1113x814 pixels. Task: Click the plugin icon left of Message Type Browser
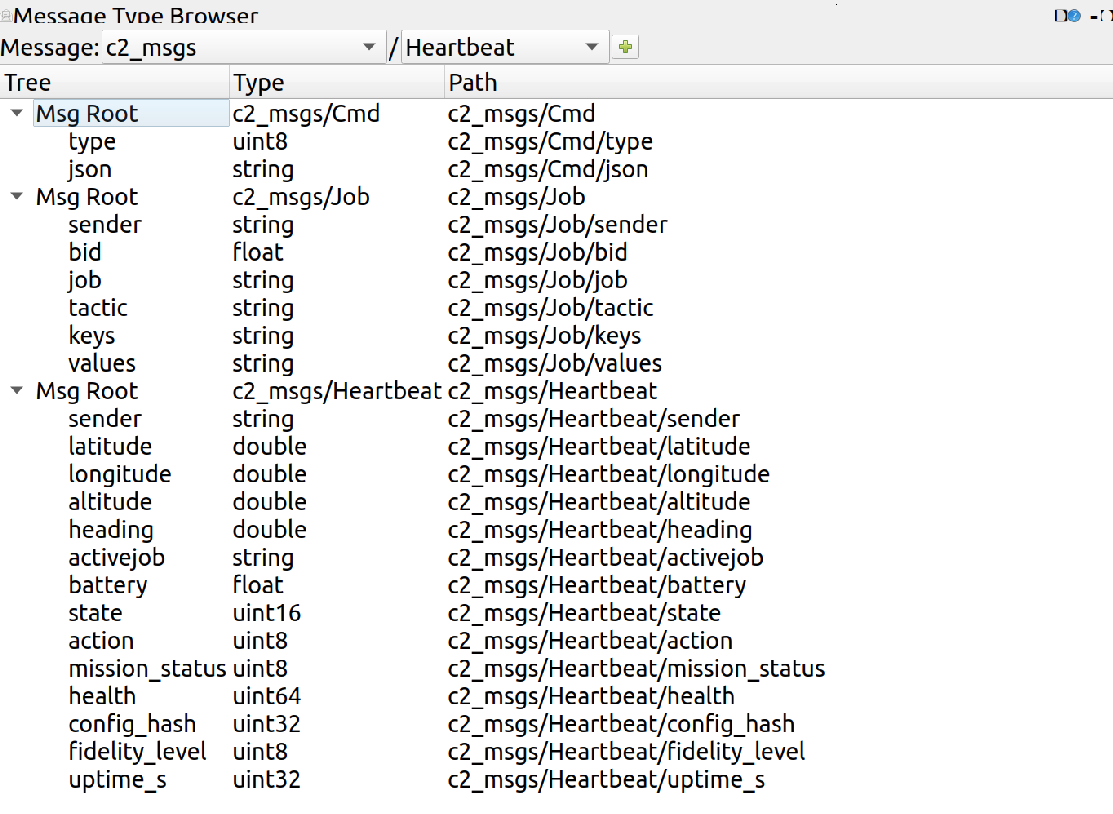[x=6, y=16]
